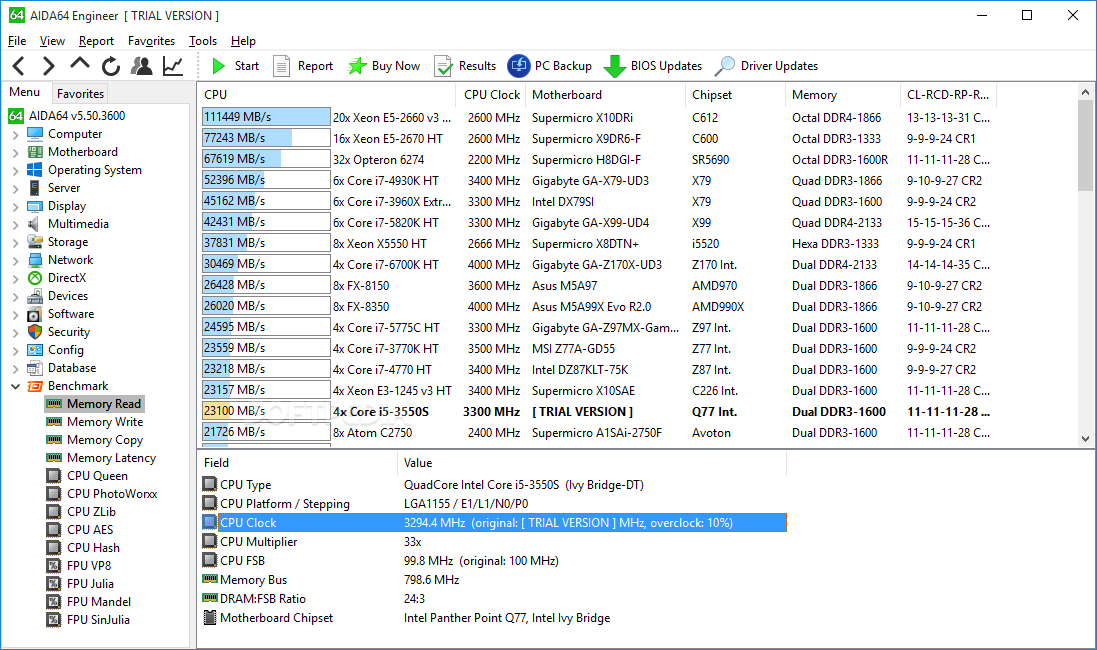Screen dimensions: 1097x650
Task: Select the Software tree item
Action: (x=60, y=314)
